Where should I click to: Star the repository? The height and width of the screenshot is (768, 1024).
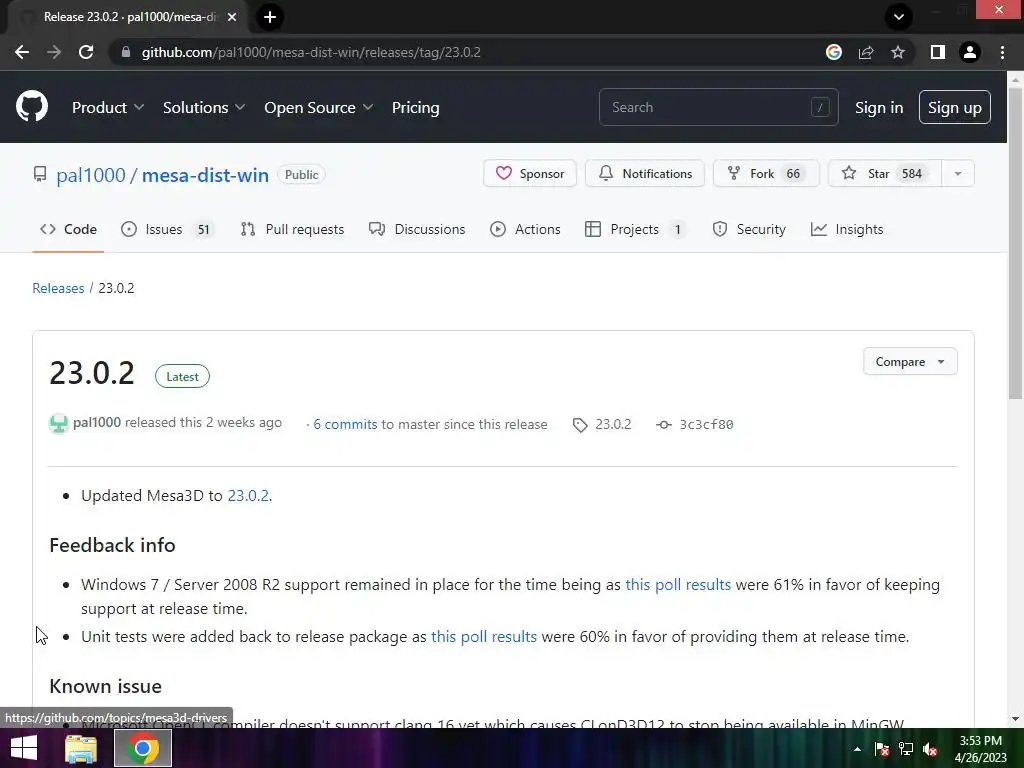(884, 174)
